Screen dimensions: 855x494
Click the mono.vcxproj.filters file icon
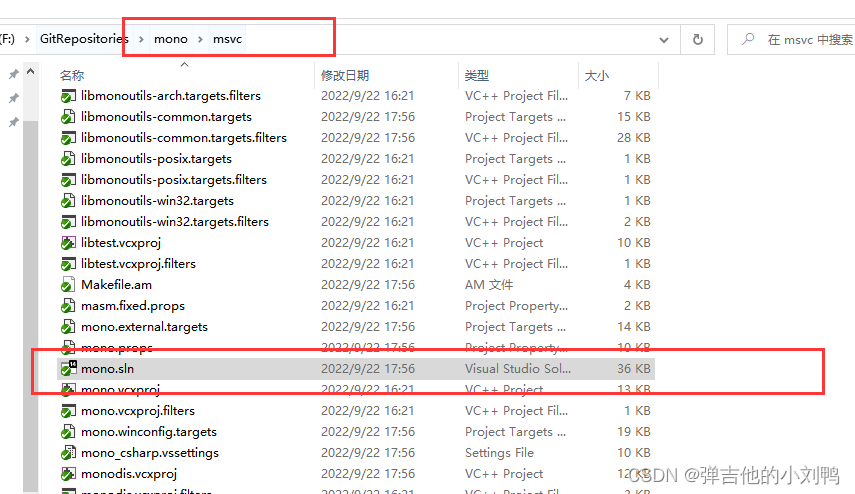[68, 411]
